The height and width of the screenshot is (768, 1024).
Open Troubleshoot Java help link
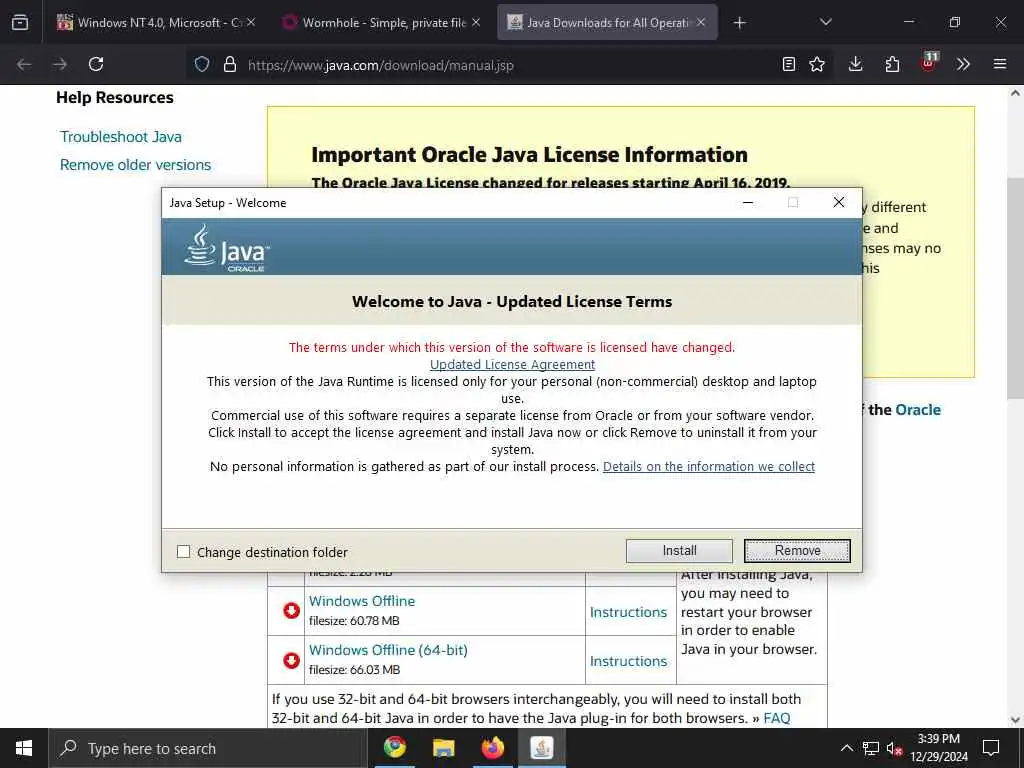tap(121, 136)
